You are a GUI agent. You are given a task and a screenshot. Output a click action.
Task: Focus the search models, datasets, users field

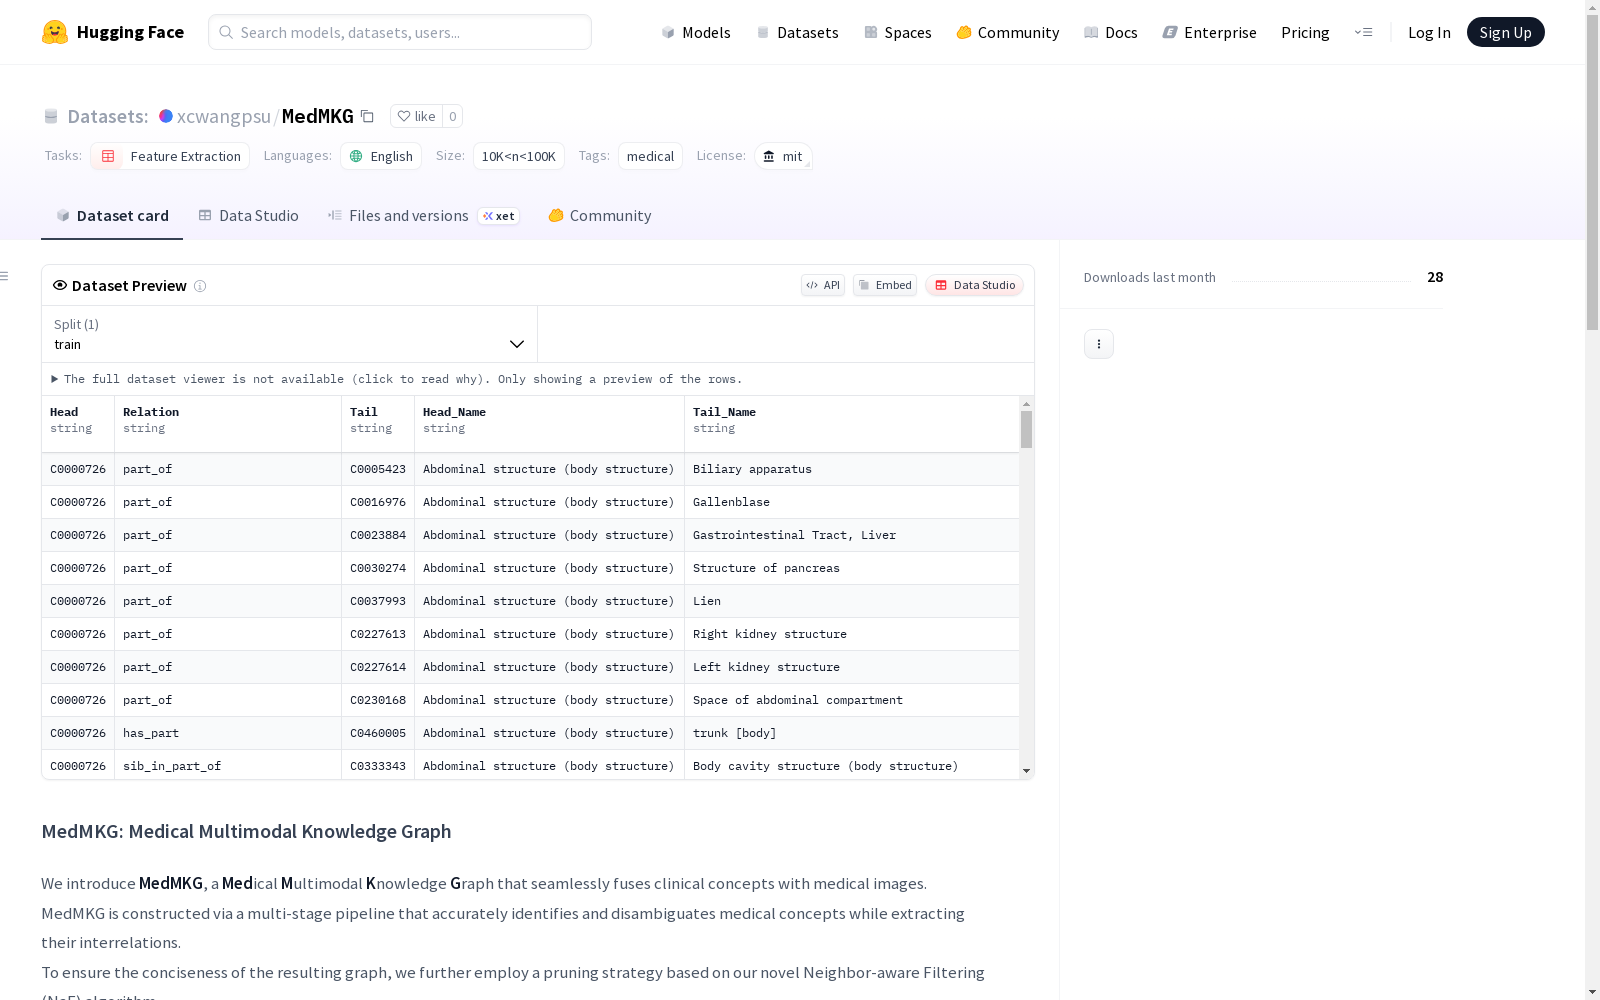(400, 32)
